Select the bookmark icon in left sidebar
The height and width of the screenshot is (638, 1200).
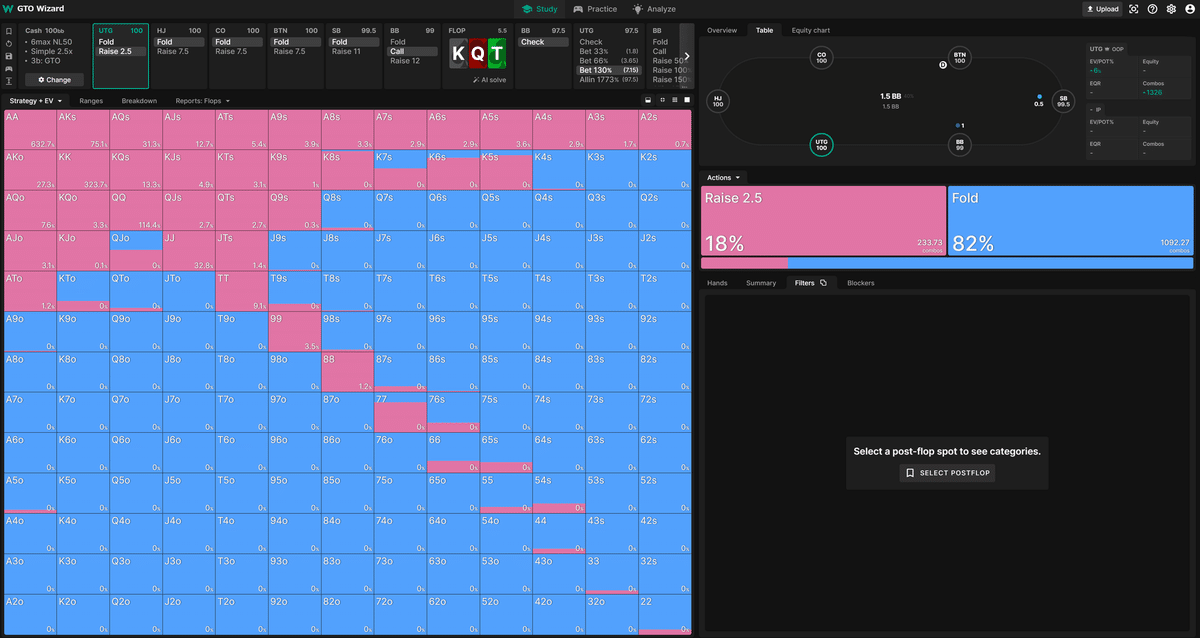pyautogui.click(x=9, y=31)
